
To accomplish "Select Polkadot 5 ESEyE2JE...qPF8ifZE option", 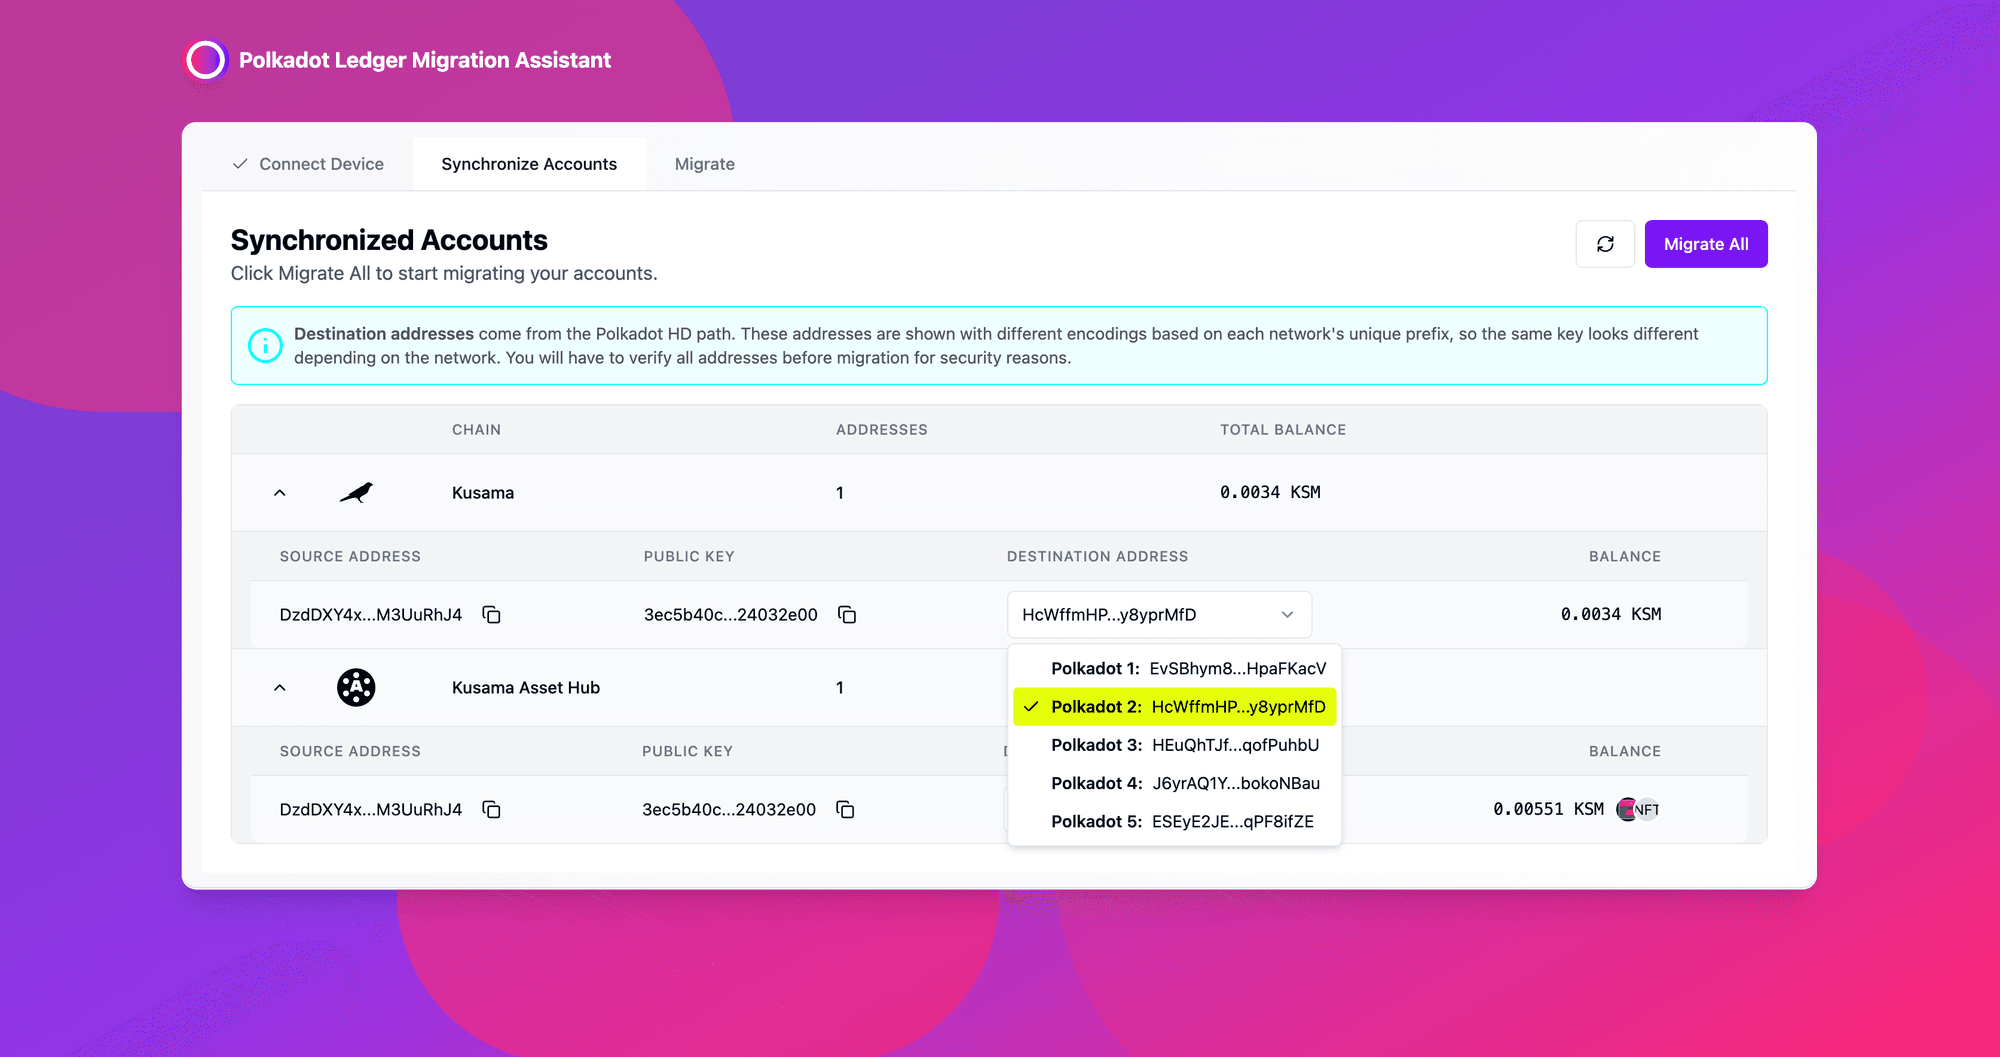I will click(1174, 821).
